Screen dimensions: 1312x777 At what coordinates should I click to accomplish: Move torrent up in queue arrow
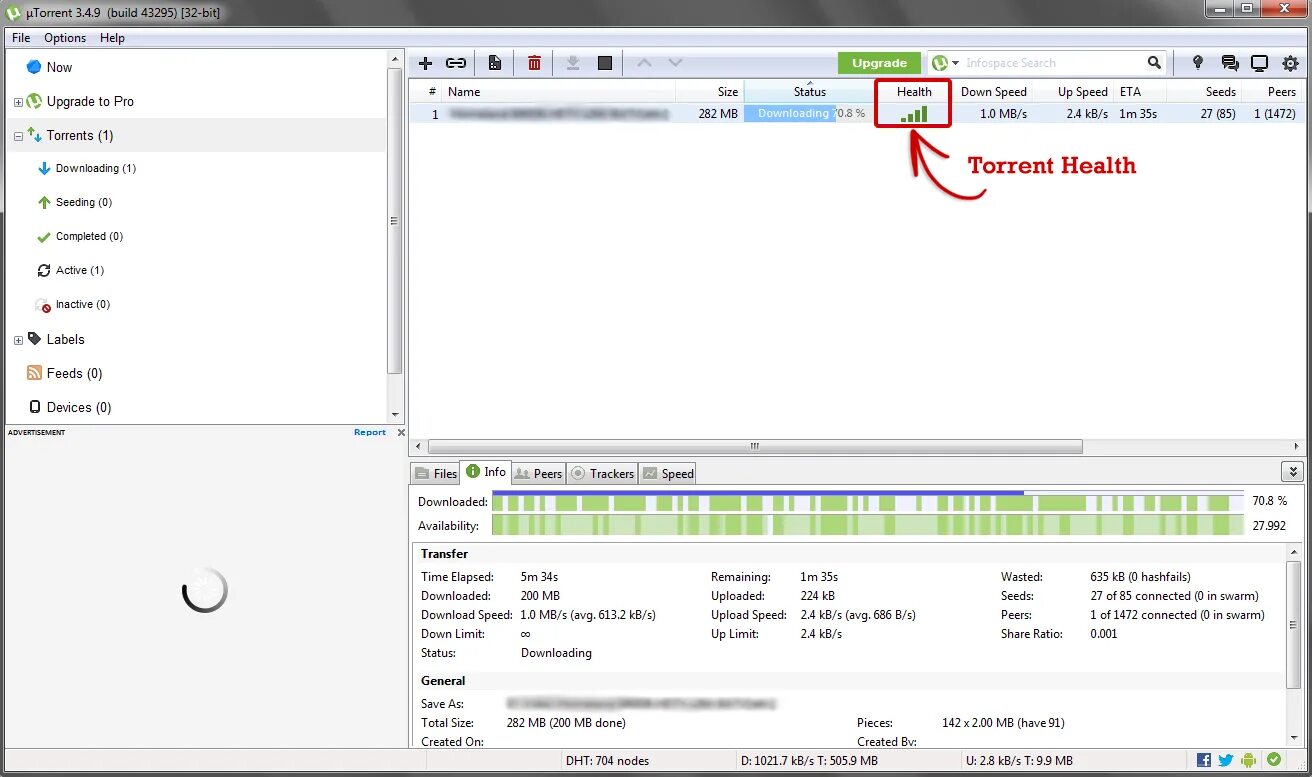click(644, 63)
